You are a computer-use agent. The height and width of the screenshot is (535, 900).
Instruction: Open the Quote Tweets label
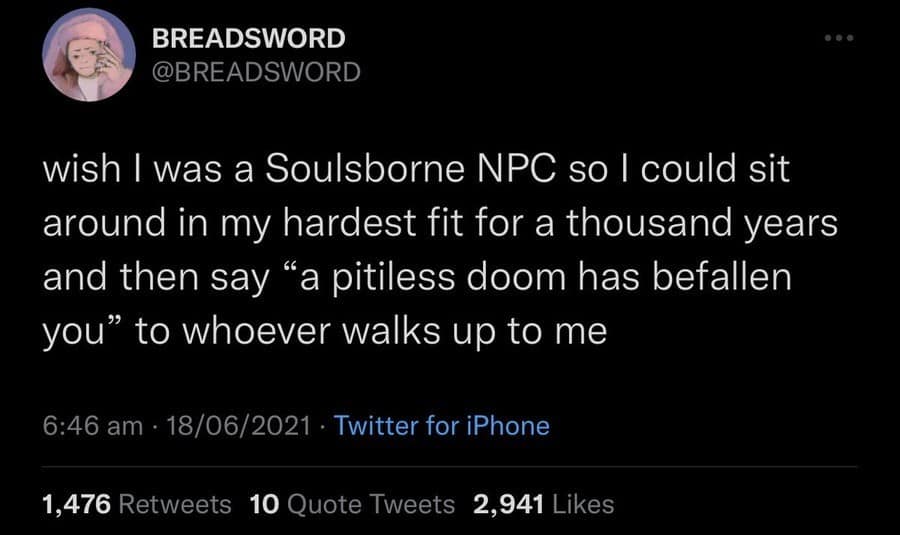[x=370, y=504]
